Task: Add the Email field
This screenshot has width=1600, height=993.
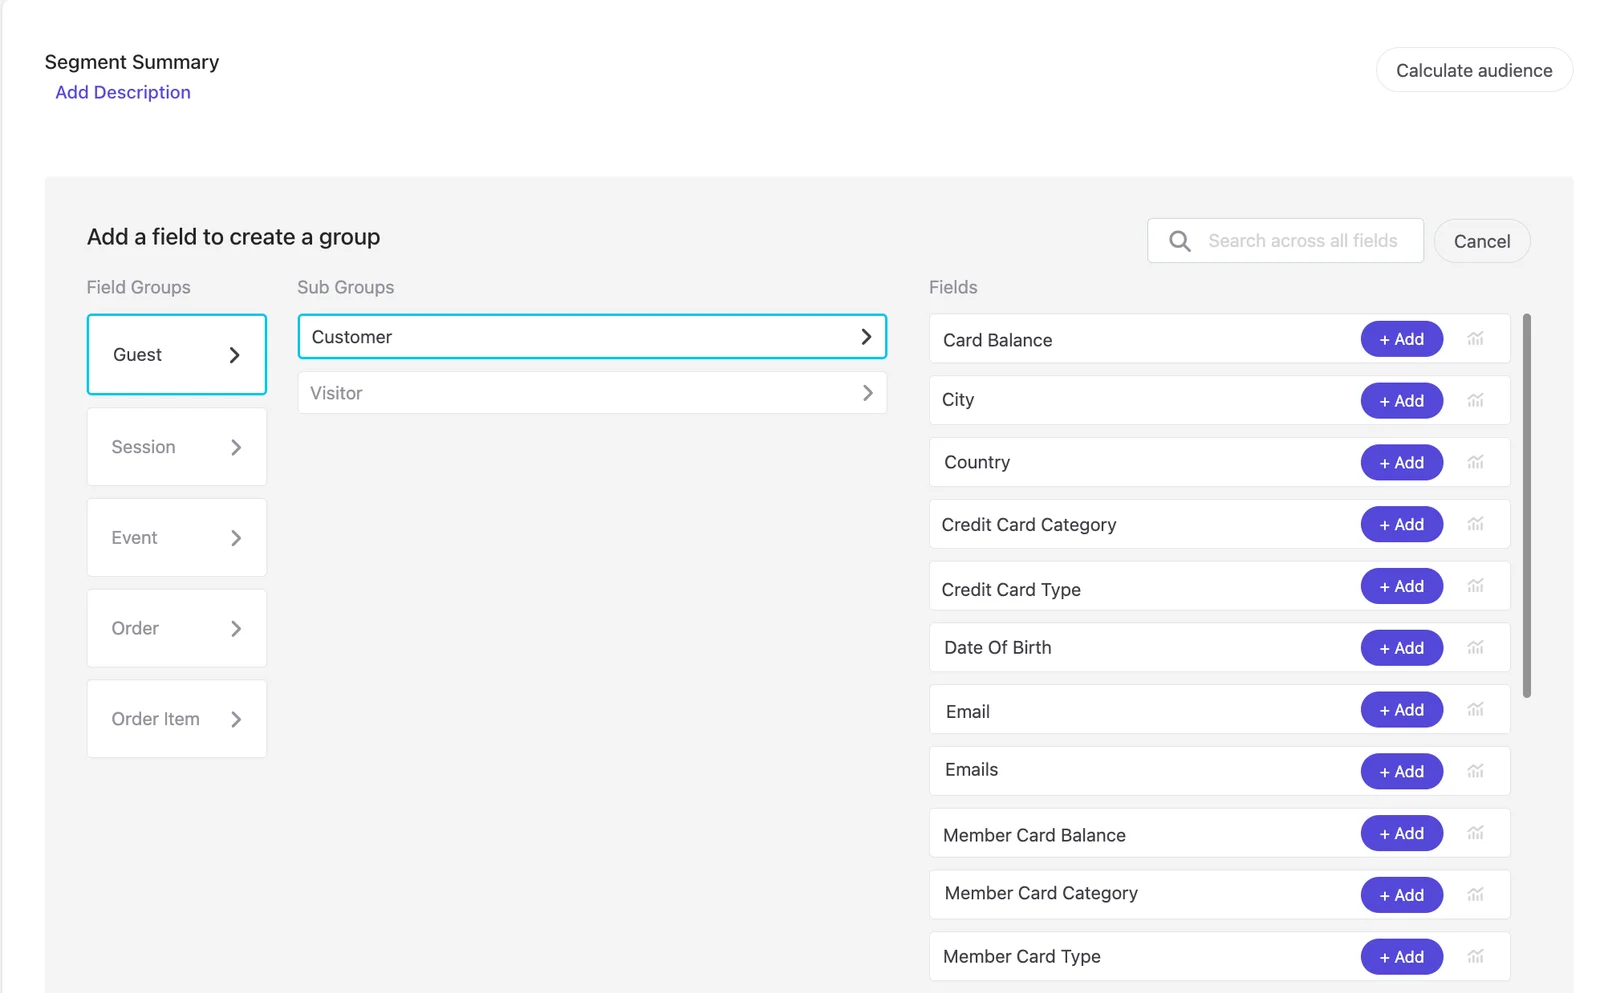Action: [x=1401, y=710]
